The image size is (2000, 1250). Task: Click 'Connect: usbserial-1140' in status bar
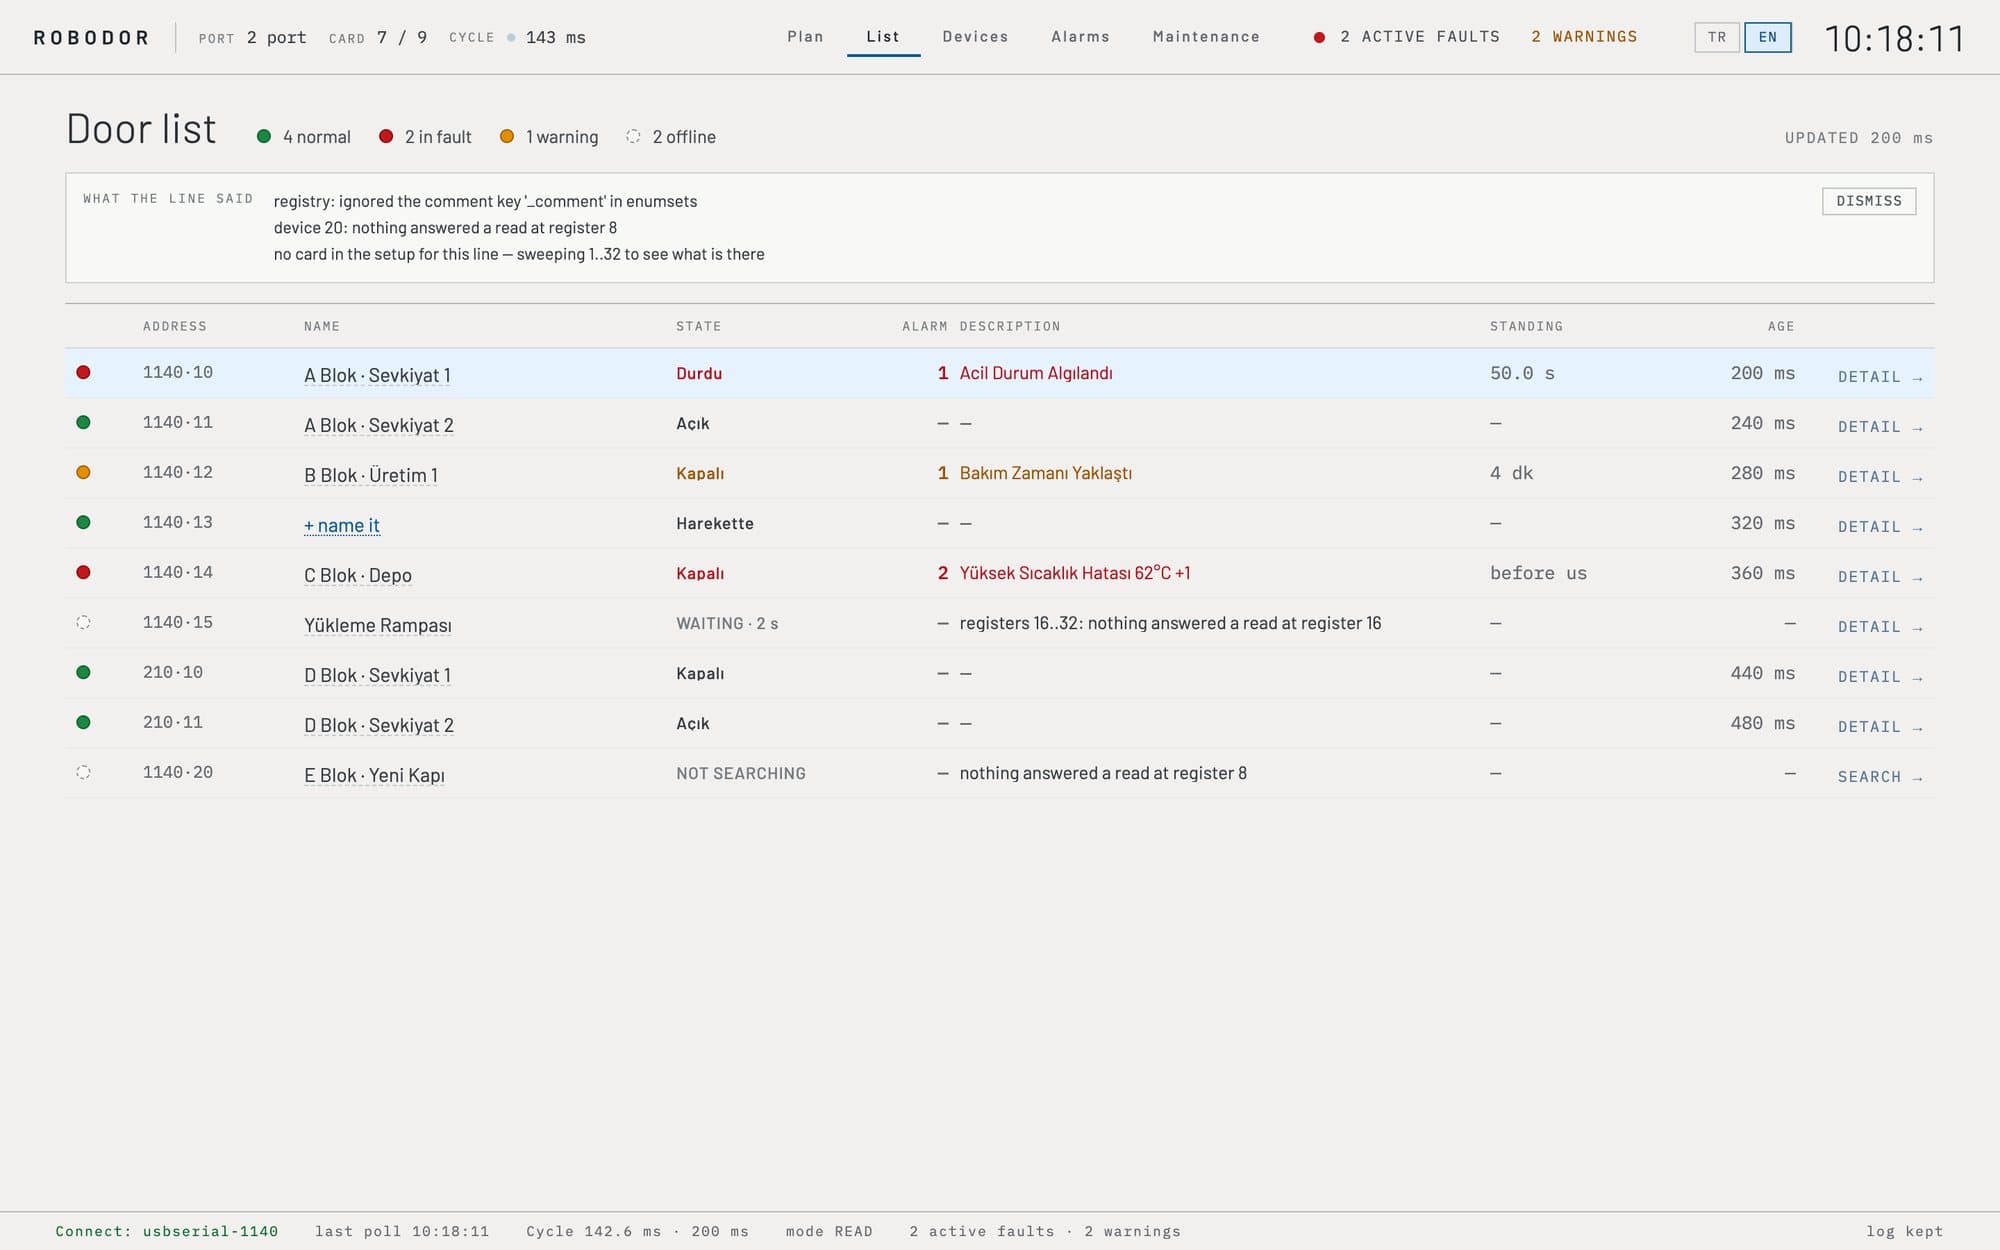pyautogui.click(x=167, y=1231)
